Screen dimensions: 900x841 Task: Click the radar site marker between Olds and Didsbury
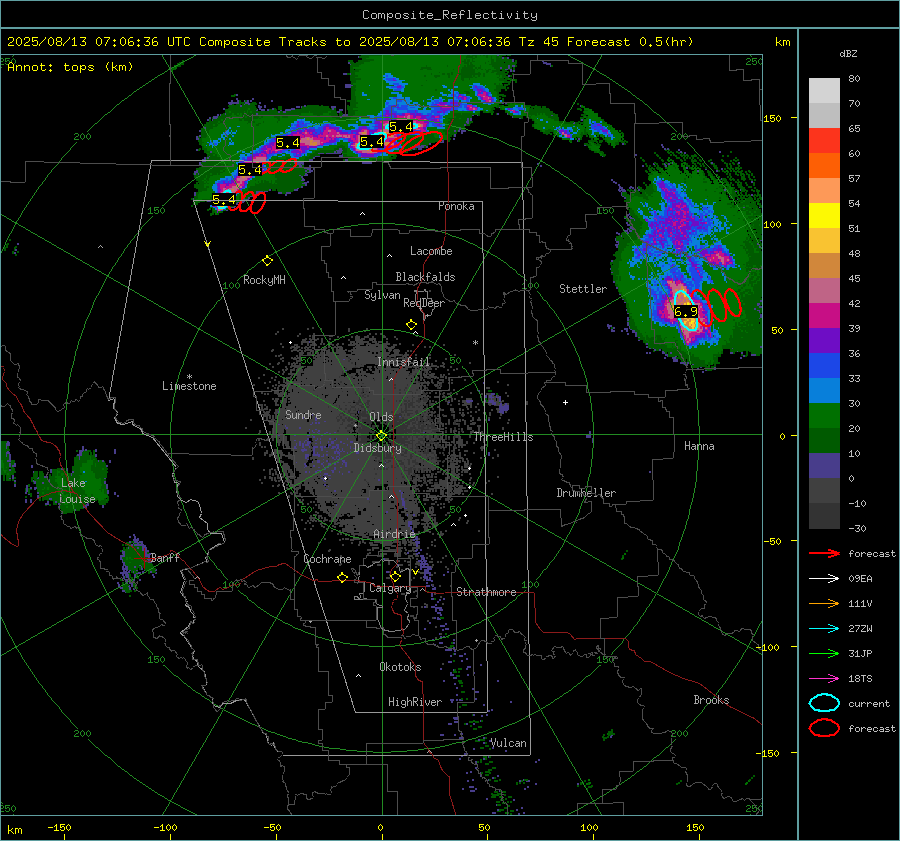click(382, 435)
